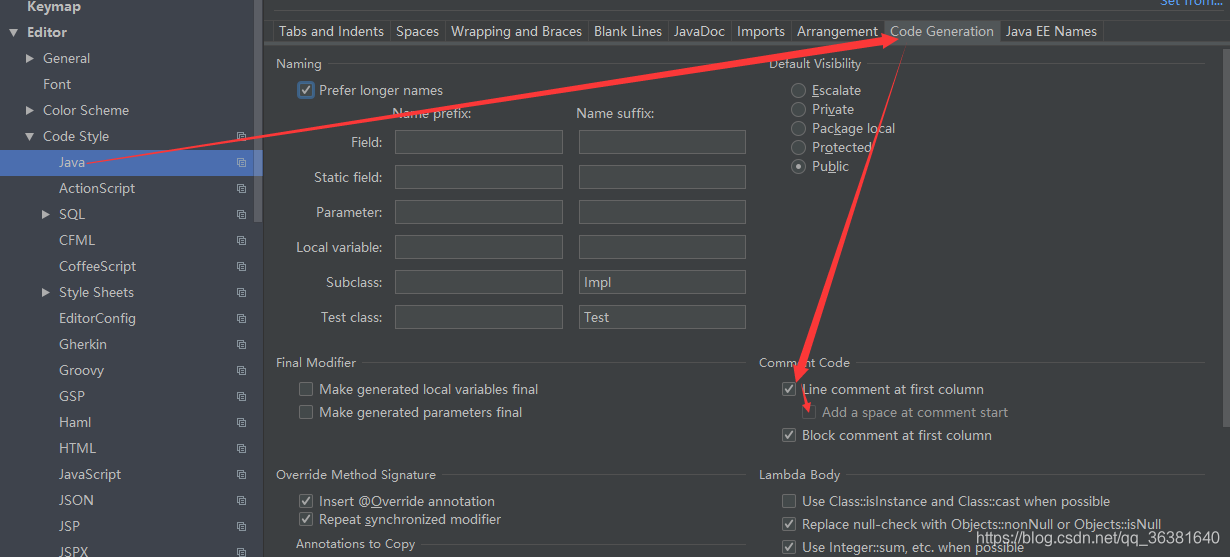Click the scheme icon next to EditorConfig

(x=241, y=318)
